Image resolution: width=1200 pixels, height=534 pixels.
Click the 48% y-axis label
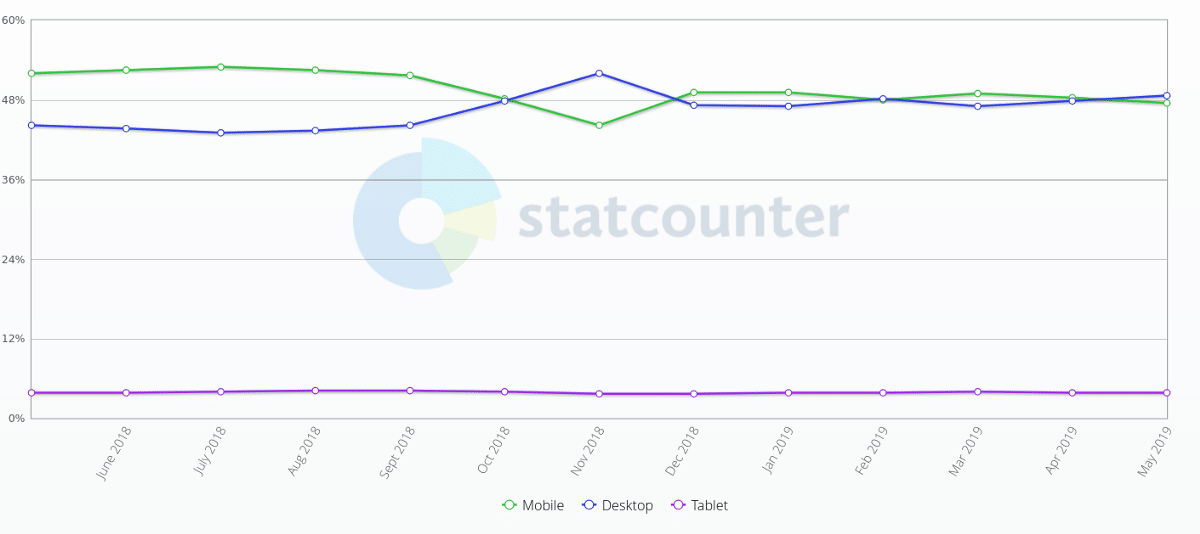[14, 100]
